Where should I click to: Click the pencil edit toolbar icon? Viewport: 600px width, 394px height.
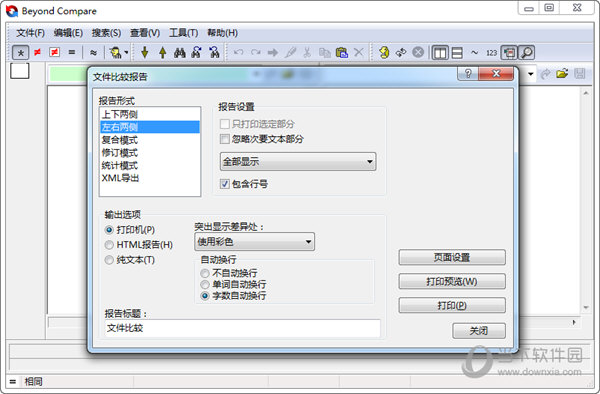coord(290,52)
